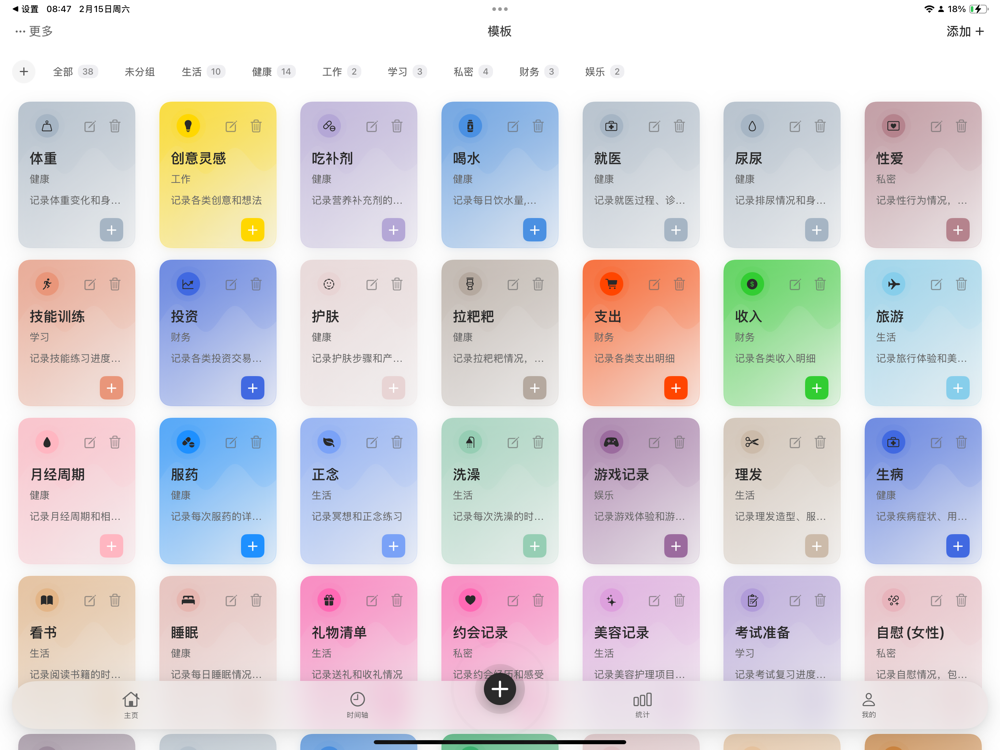Viewport: 1000px width, 750px height.
Task: Open the 约会记录 card title
Action: tap(480, 633)
